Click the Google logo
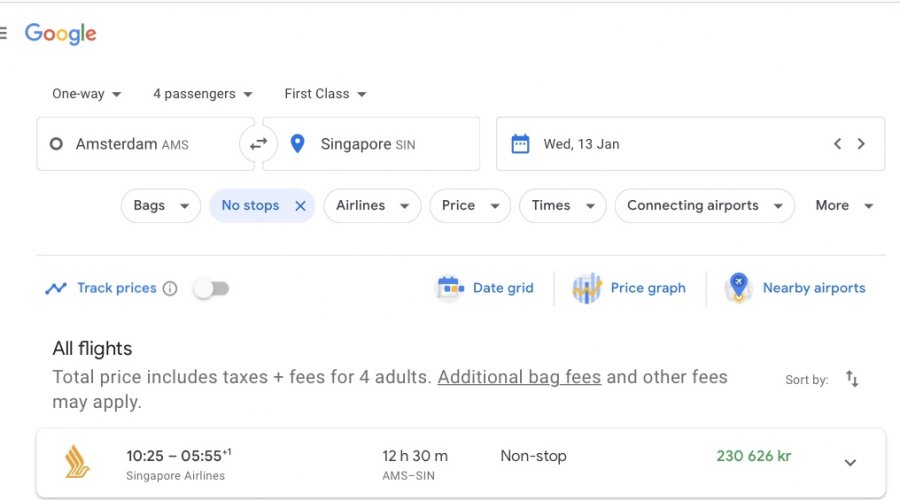The width and height of the screenshot is (900, 500). tap(61, 33)
